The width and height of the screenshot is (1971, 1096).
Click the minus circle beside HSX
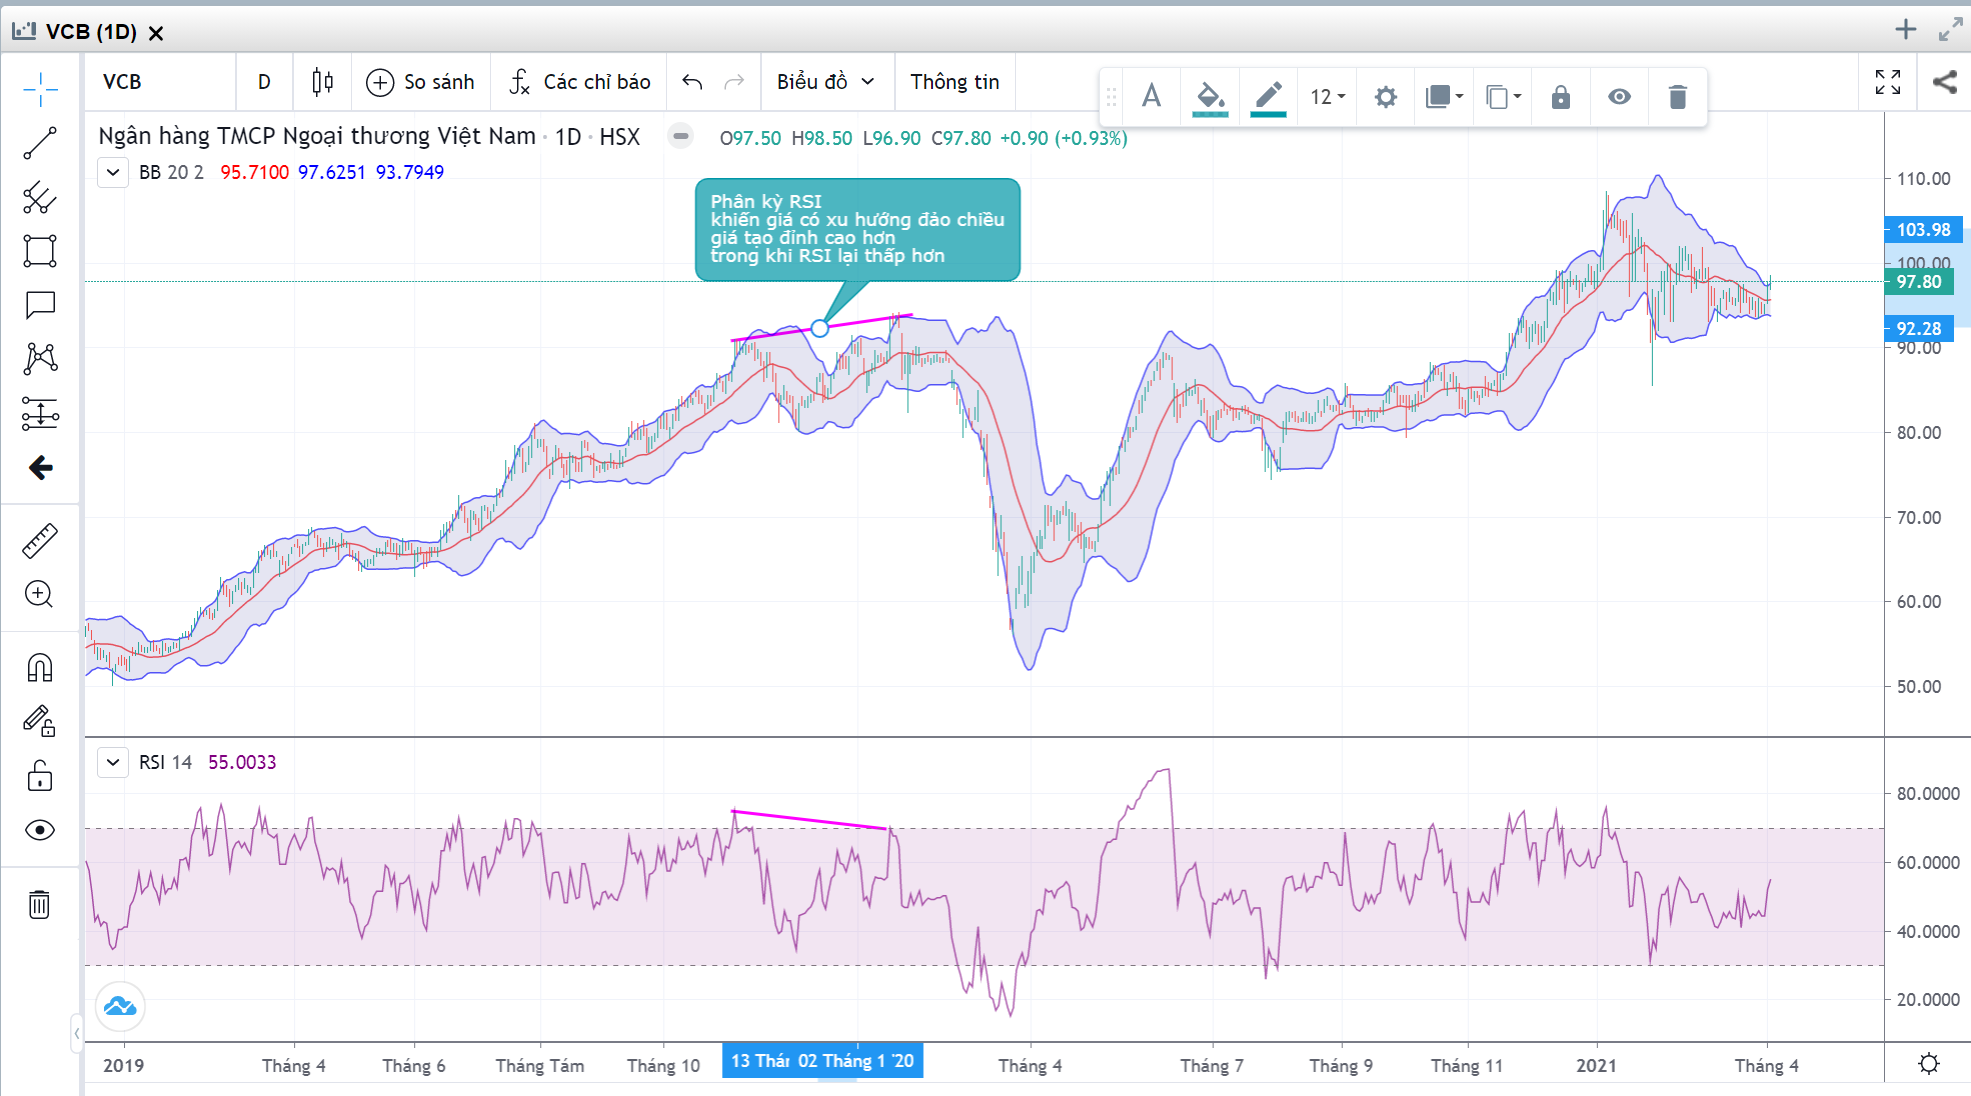[x=680, y=136]
